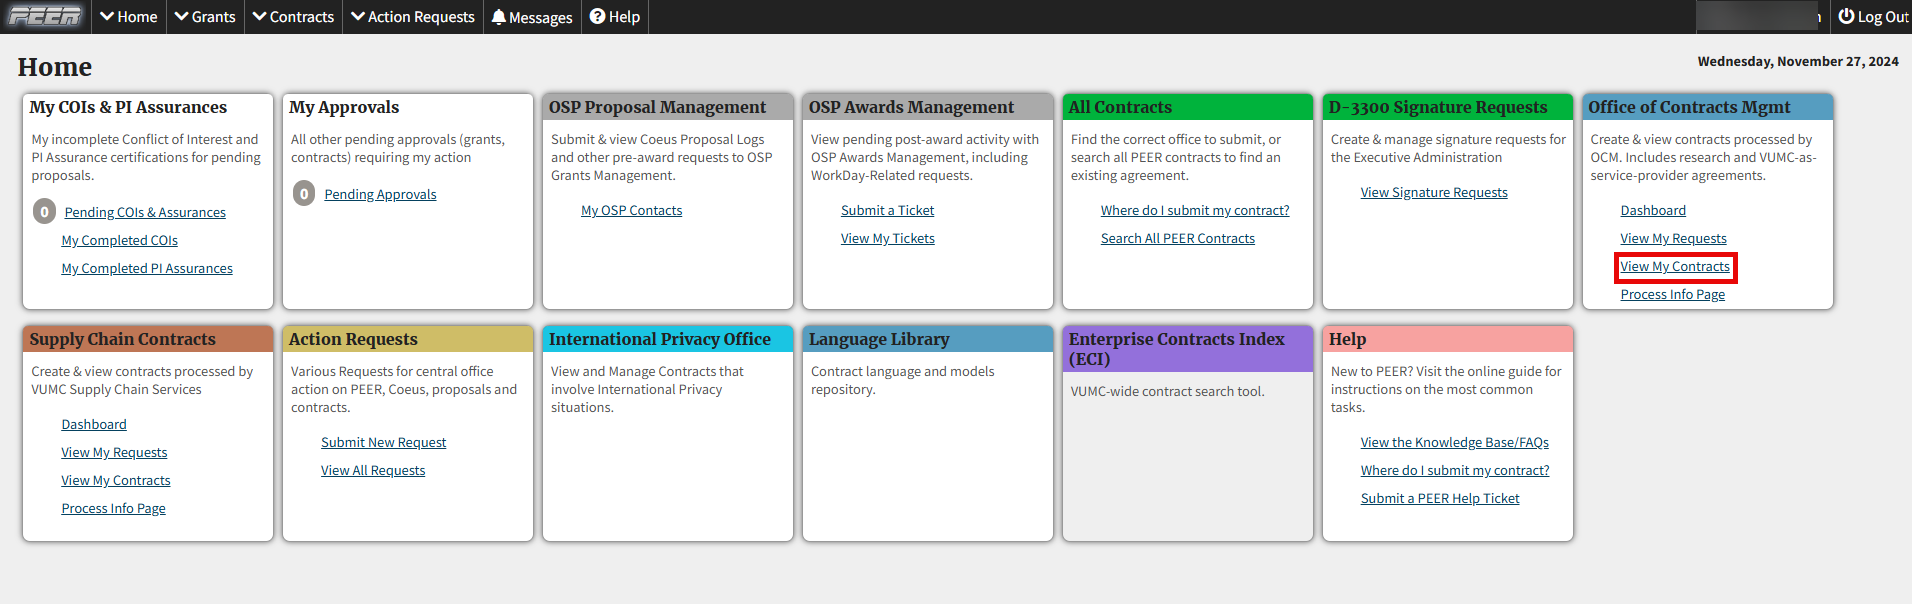The height and width of the screenshot is (604, 1912).
Task: Open the Help menu item in navbar
Action: (x=615, y=17)
